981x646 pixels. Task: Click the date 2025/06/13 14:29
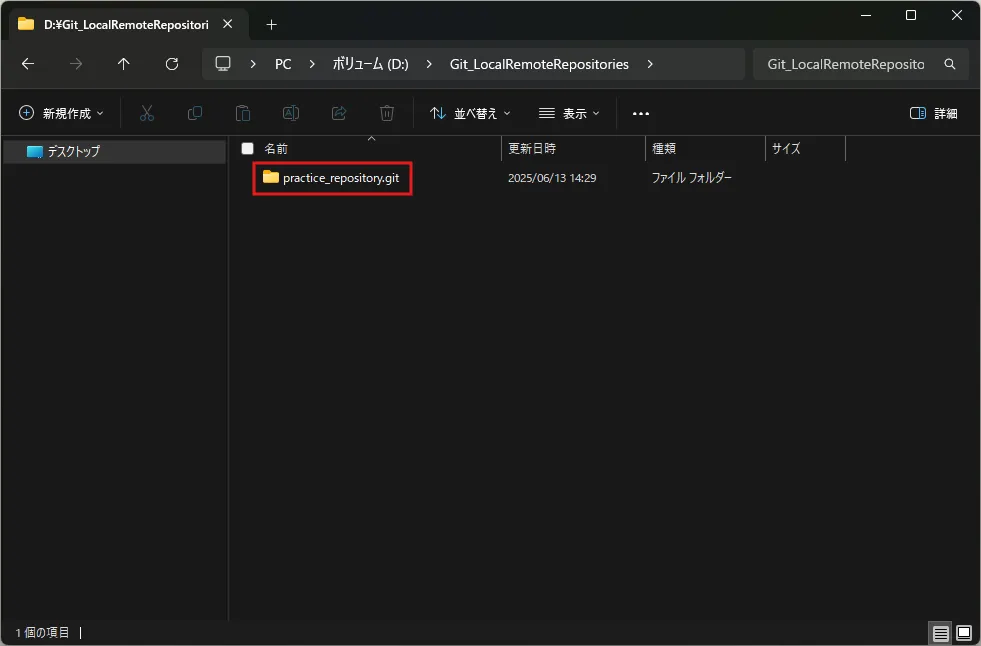point(552,178)
